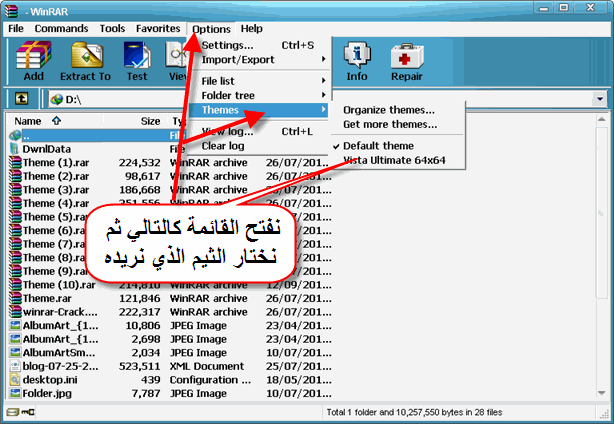The image size is (614, 424).
Task: Click the file list scrollbar up arrow
Action: point(601,119)
